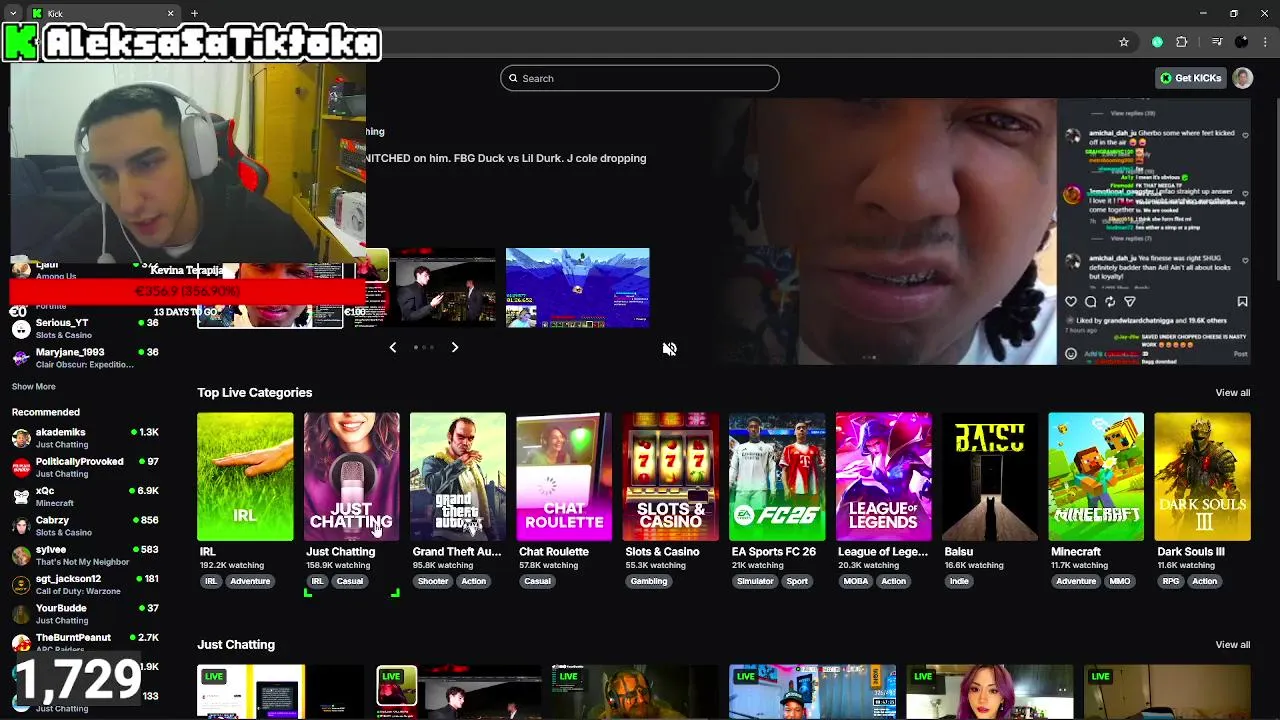Screen dimensions: 1280x720
Task: Open a new browser tab
Action: 194,13
